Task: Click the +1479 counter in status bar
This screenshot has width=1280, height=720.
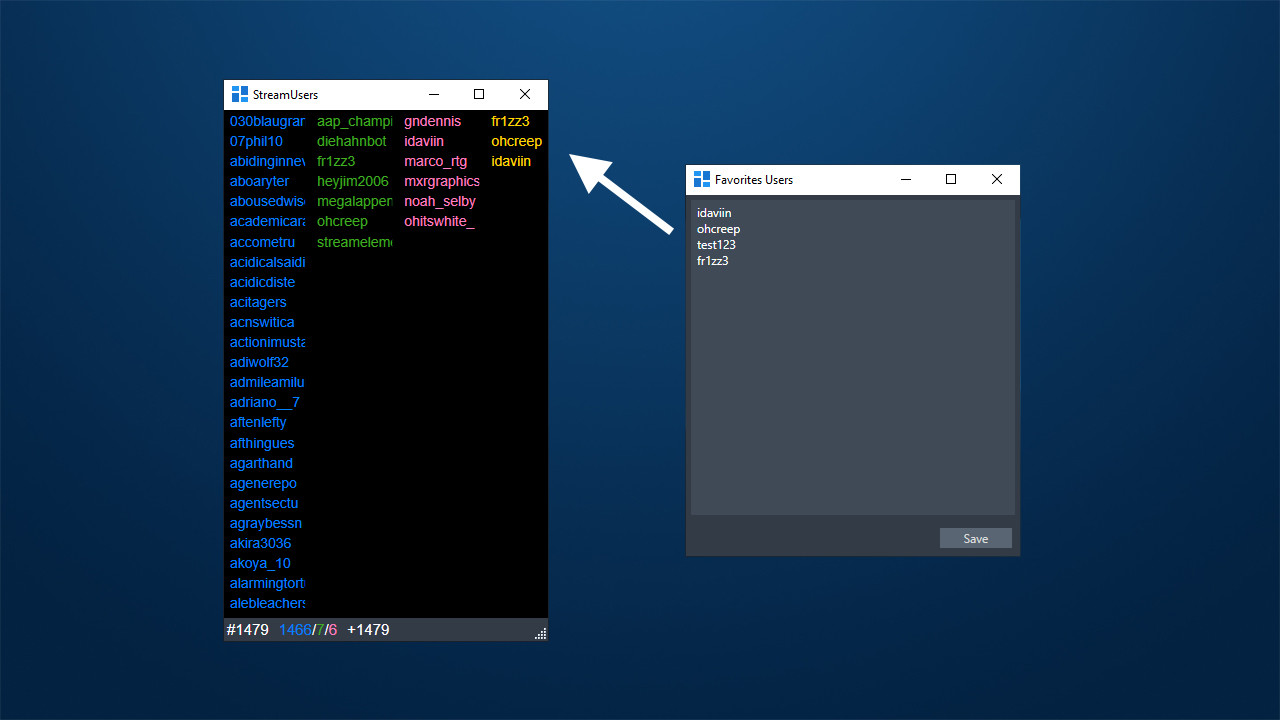Action: pyautogui.click(x=368, y=630)
